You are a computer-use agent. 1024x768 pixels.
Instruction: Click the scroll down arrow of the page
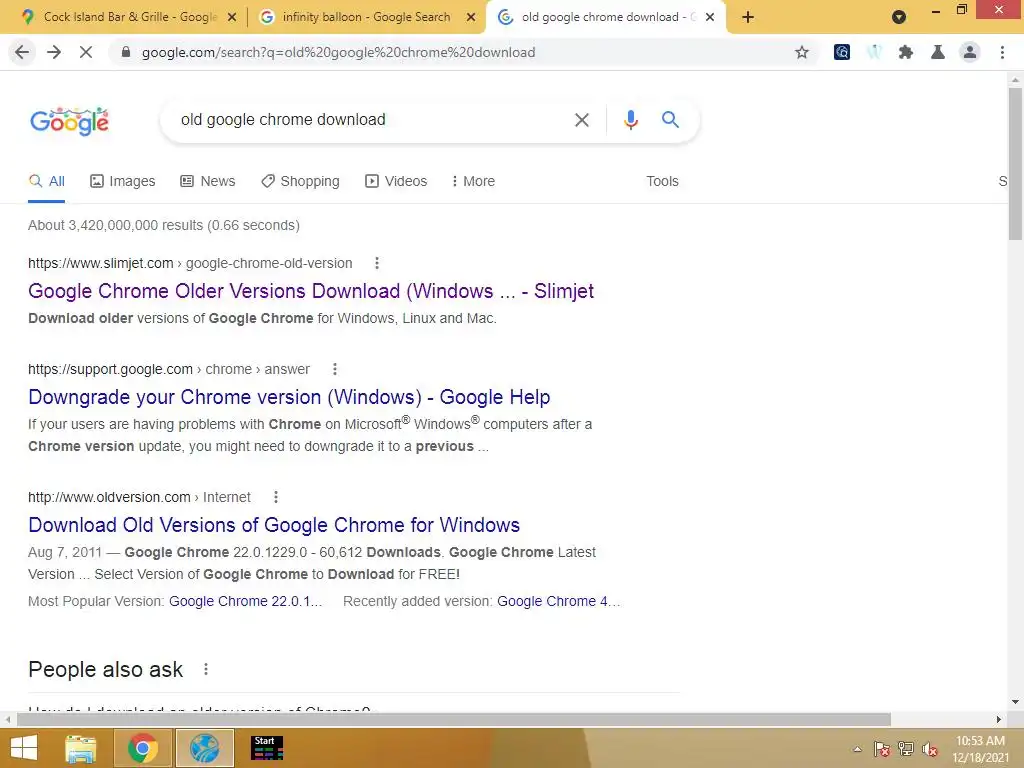click(1015, 702)
